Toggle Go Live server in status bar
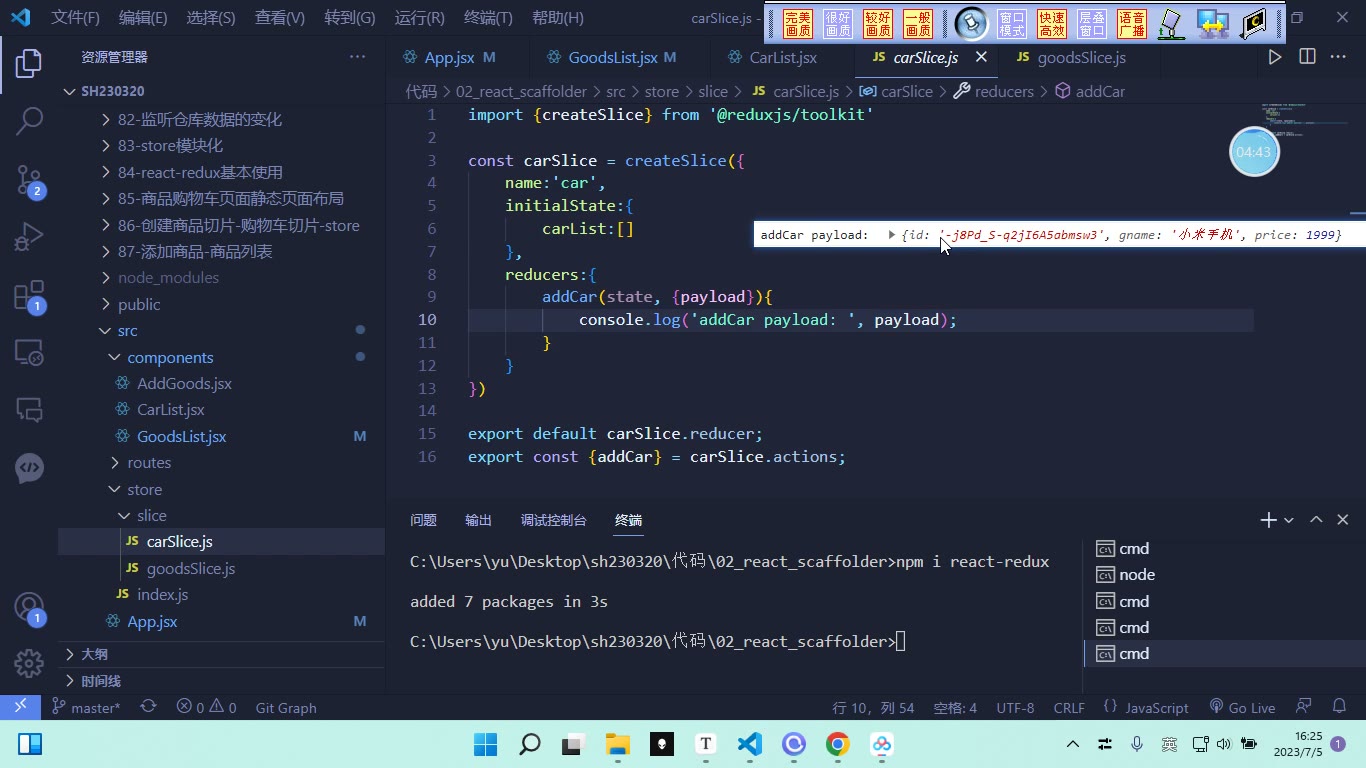1366x768 pixels. point(1242,707)
